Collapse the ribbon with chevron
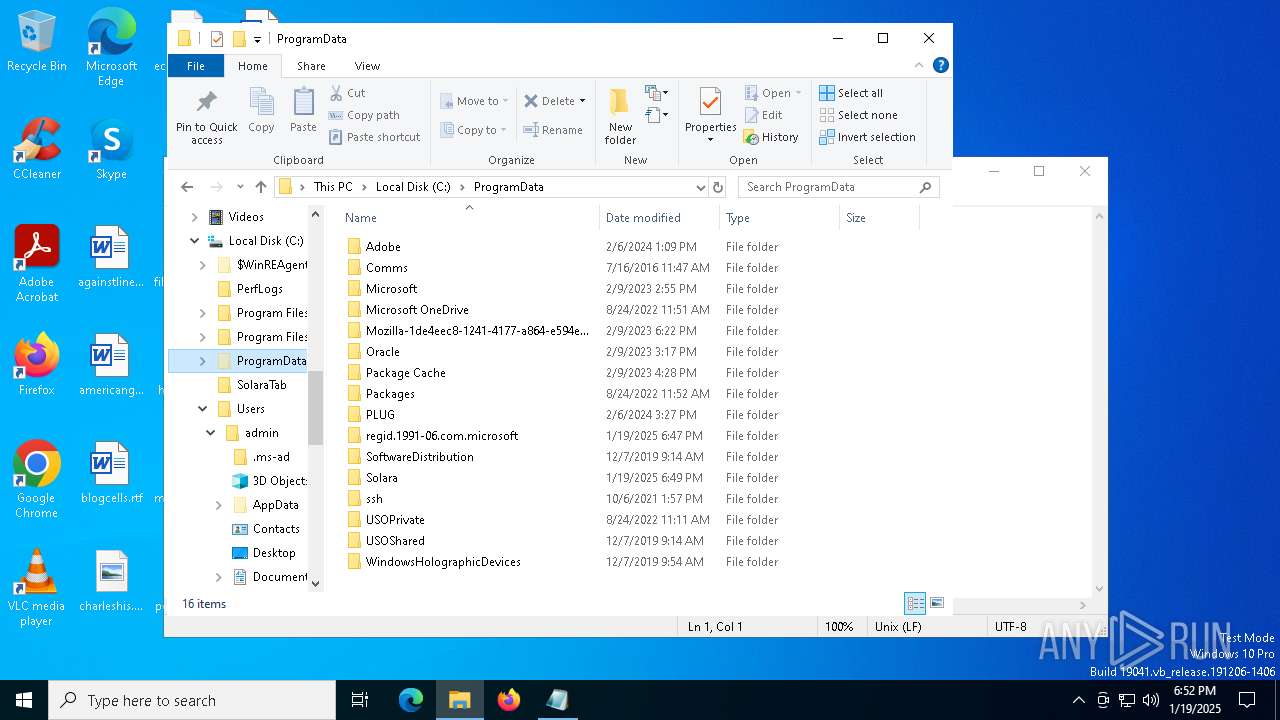Image resolution: width=1280 pixels, height=720 pixels. [919, 65]
